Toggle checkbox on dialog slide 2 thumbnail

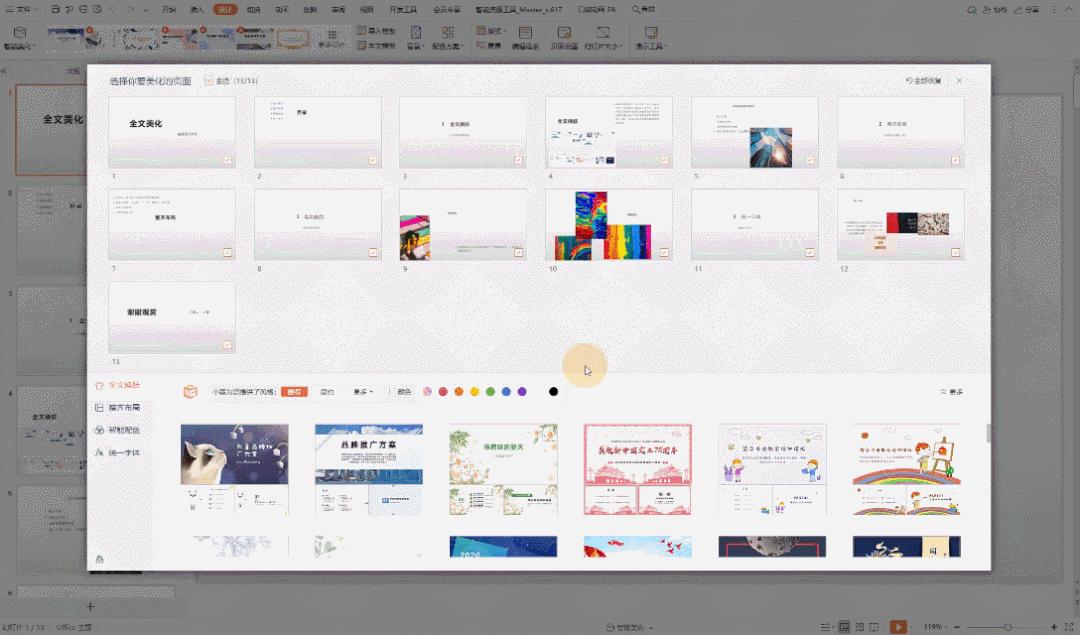(x=373, y=160)
